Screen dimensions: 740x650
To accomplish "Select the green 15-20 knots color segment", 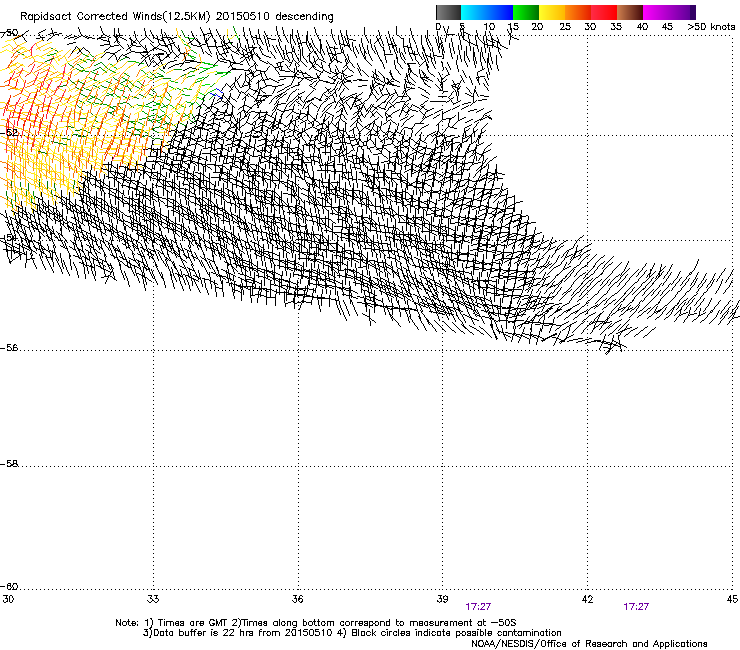I will pyautogui.click(x=526, y=12).
